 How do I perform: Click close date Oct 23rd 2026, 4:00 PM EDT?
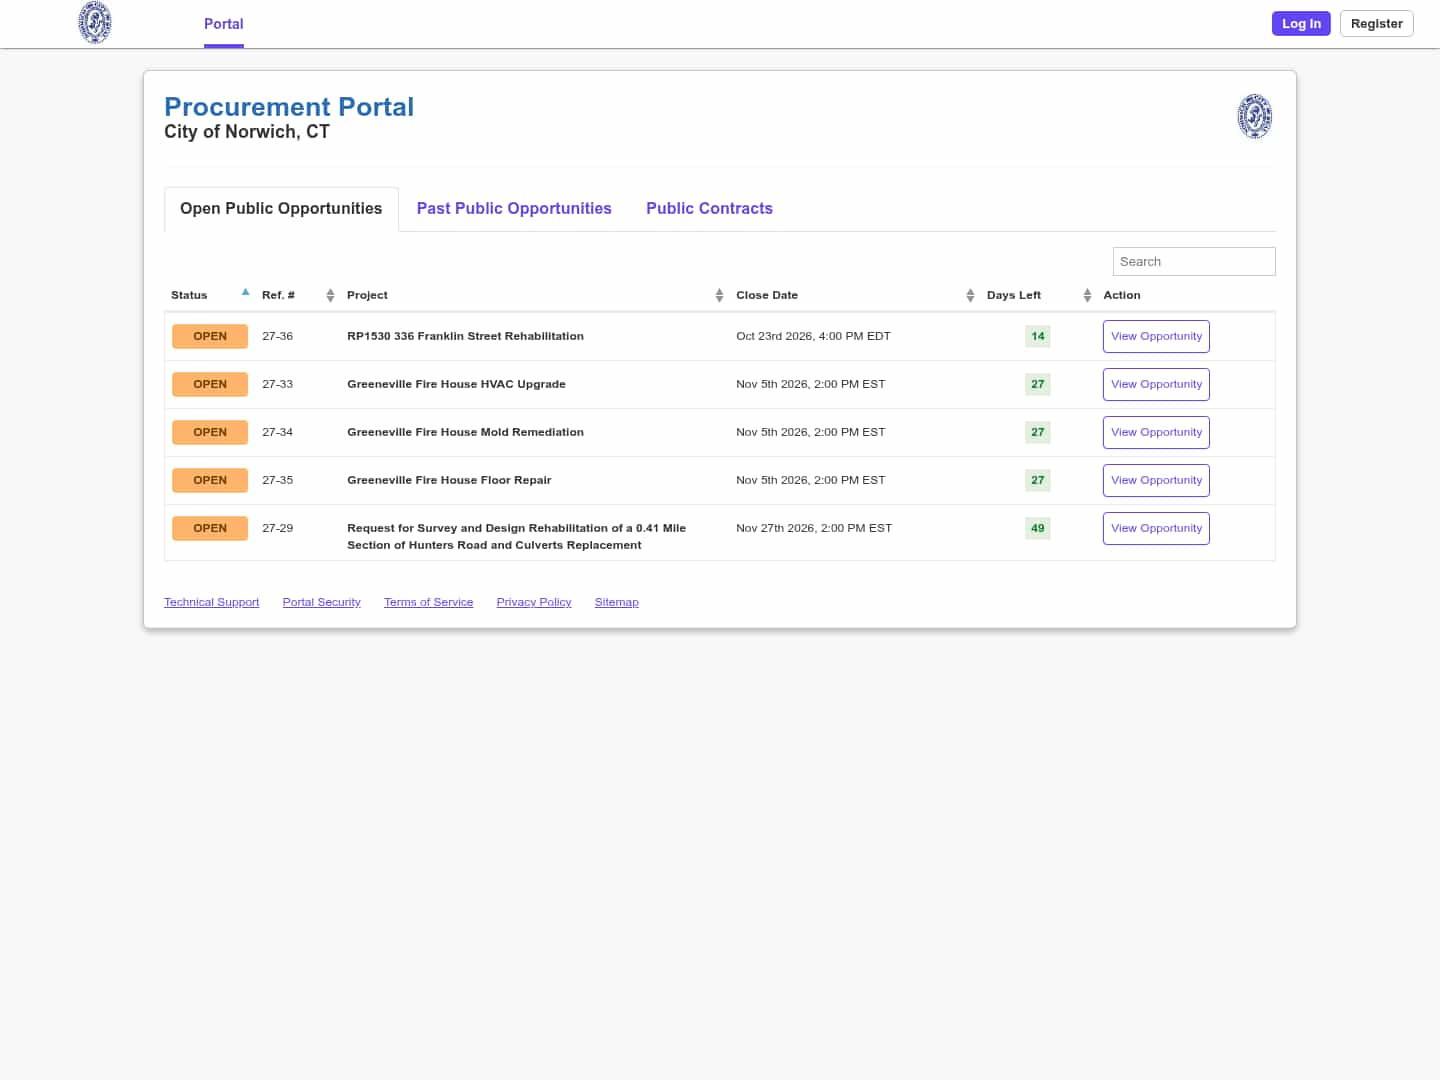(813, 336)
